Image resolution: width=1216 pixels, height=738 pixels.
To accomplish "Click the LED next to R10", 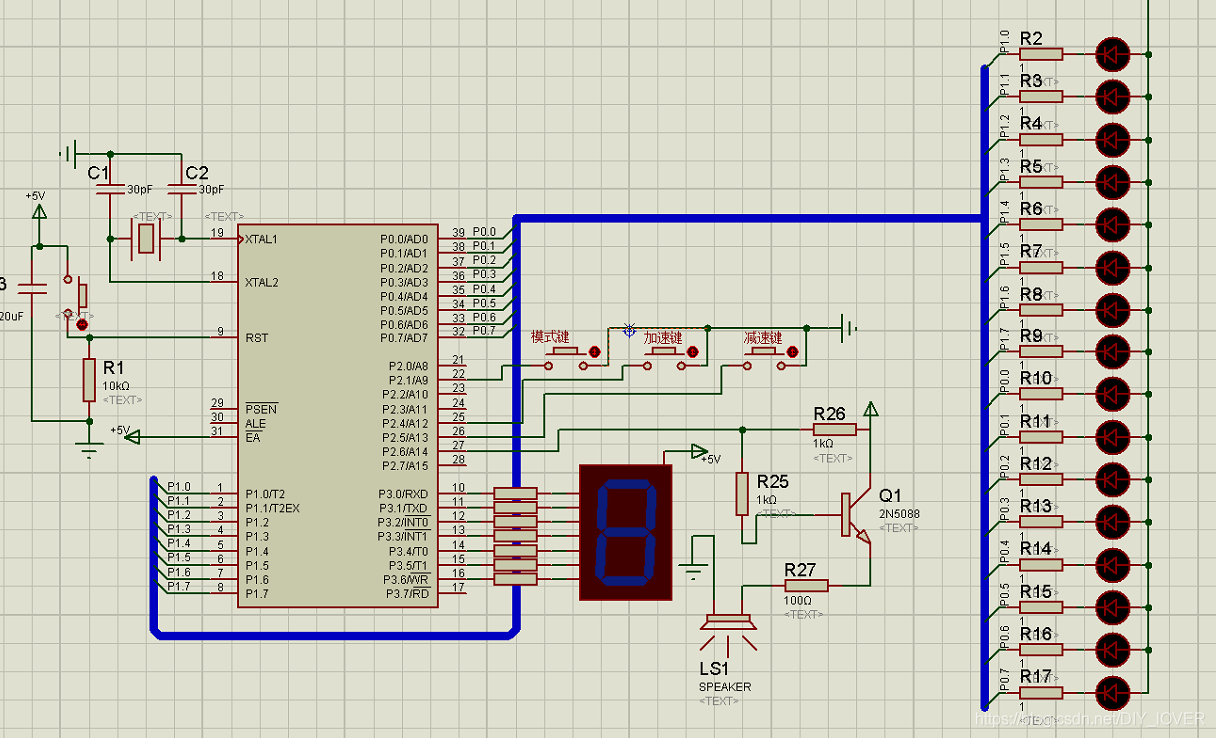I will coord(1113,394).
